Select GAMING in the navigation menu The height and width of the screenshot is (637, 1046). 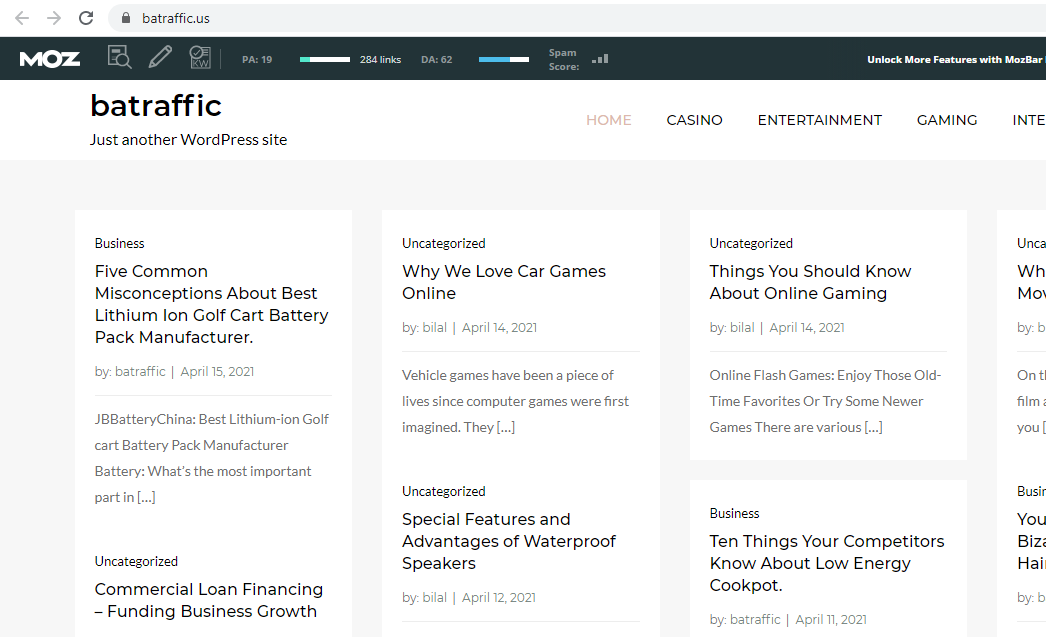point(946,120)
